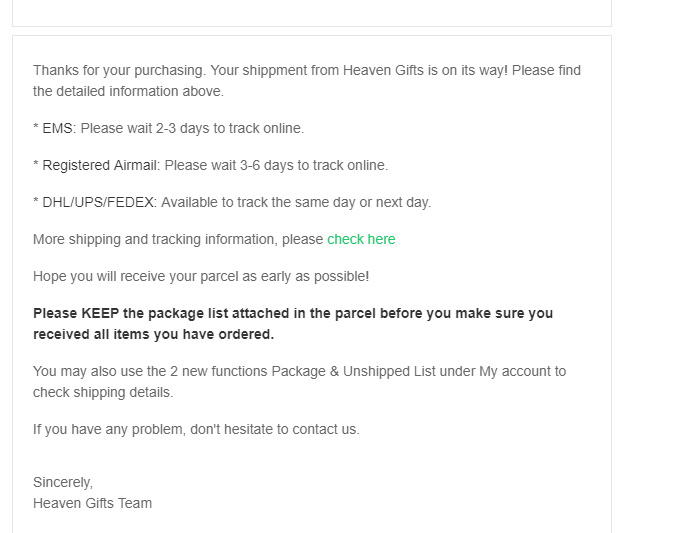This screenshot has width=680, height=533.
Task: Click the word "EMS" in shipping list
Action: pyautogui.click(x=57, y=128)
